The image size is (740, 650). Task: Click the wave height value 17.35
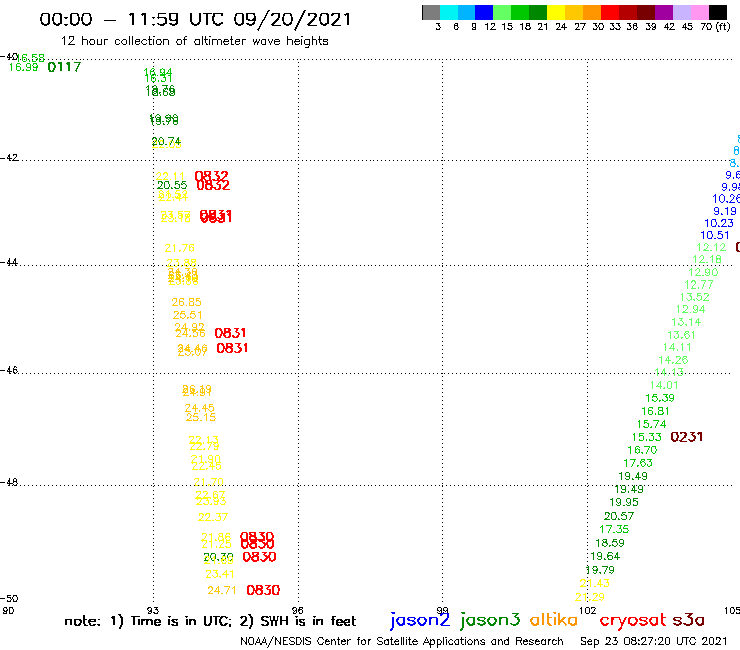click(614, 529)
